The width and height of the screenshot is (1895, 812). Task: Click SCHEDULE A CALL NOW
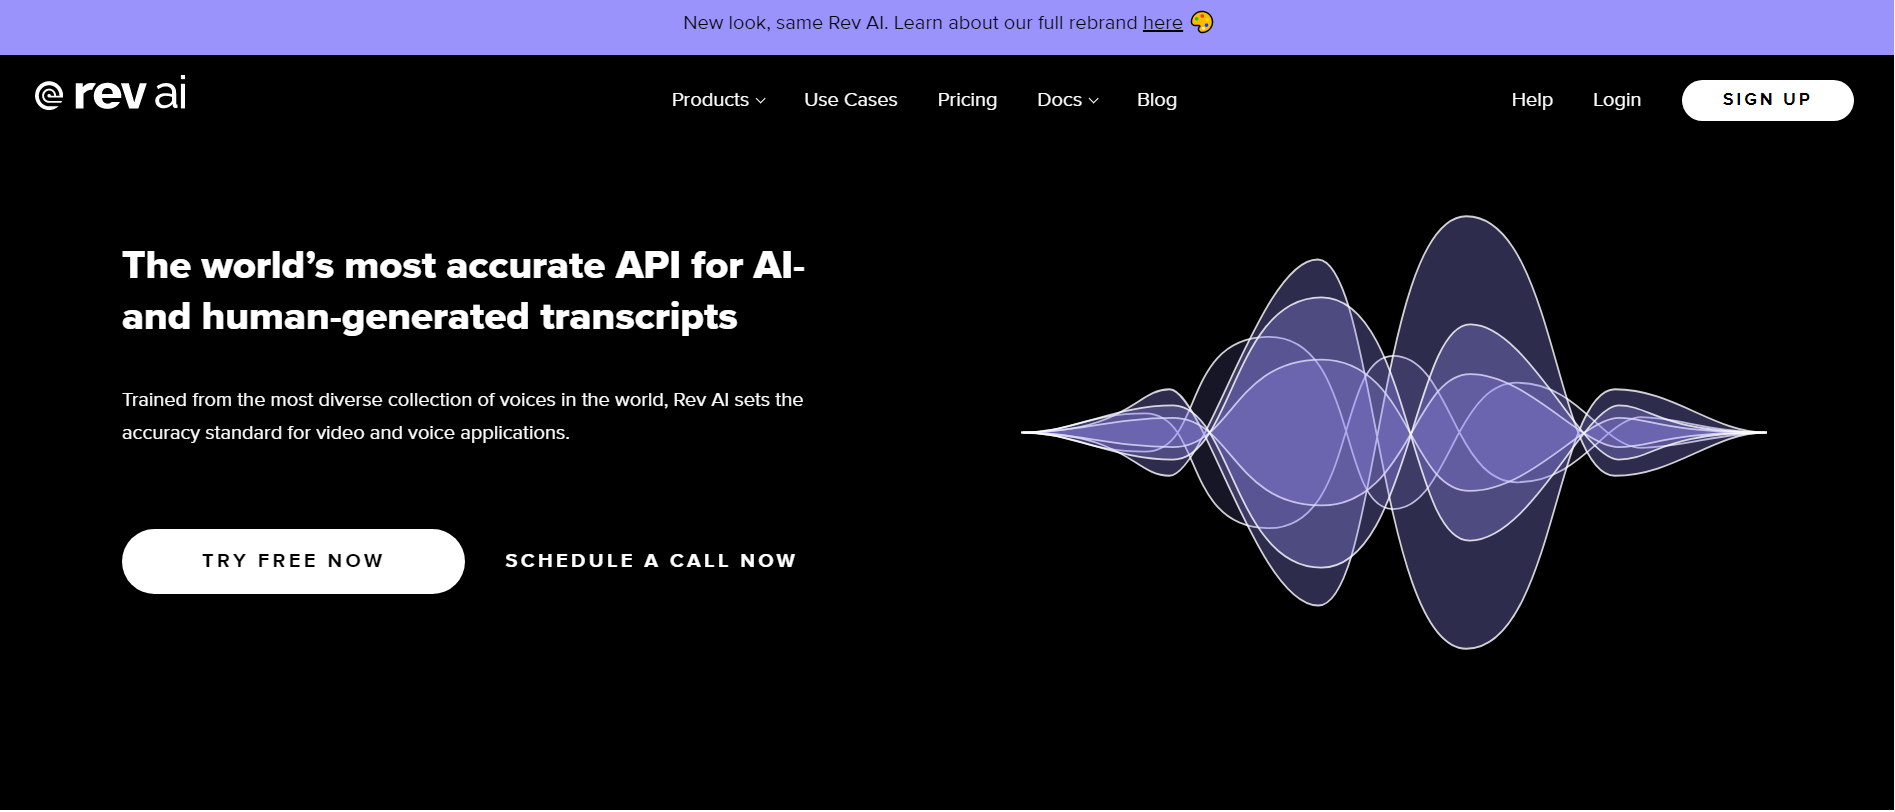coord(651,561)
